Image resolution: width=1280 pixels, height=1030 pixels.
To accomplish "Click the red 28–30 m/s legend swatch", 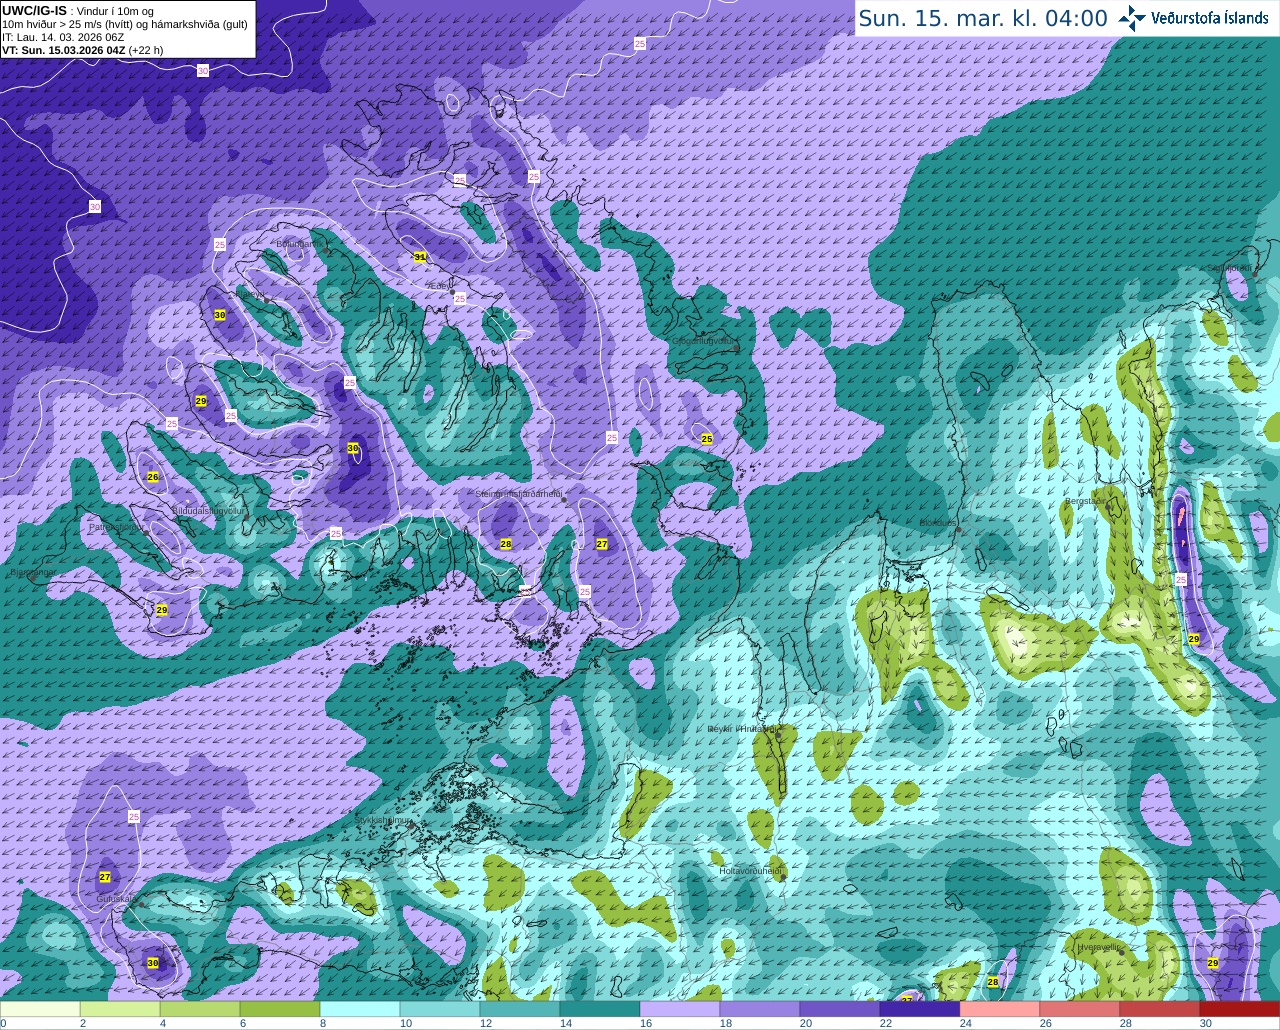I will 1160,1009.
